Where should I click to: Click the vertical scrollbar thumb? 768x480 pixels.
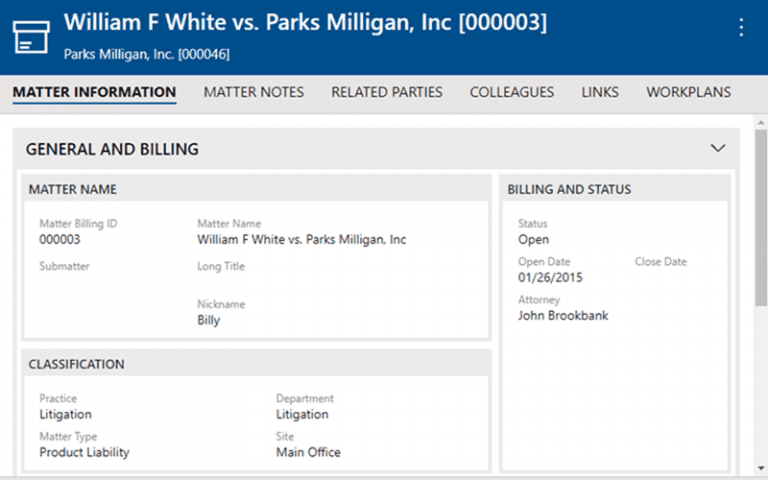[761, 218]
